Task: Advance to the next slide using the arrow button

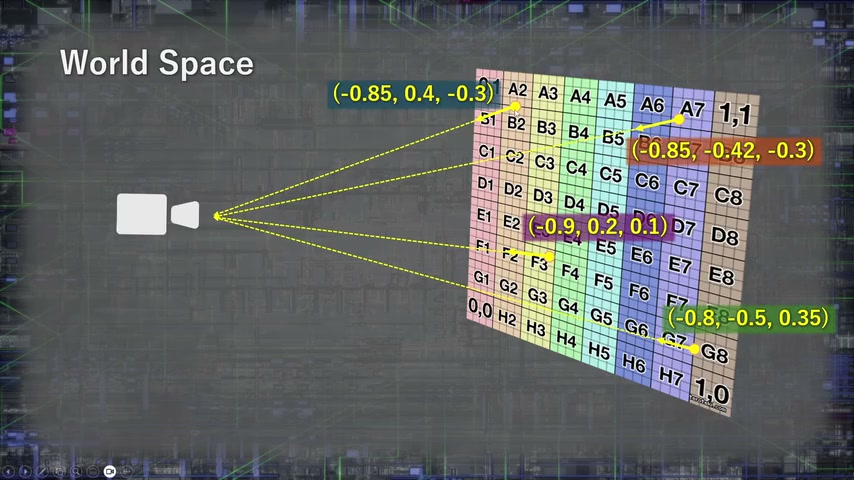Action: coord(26,471)
